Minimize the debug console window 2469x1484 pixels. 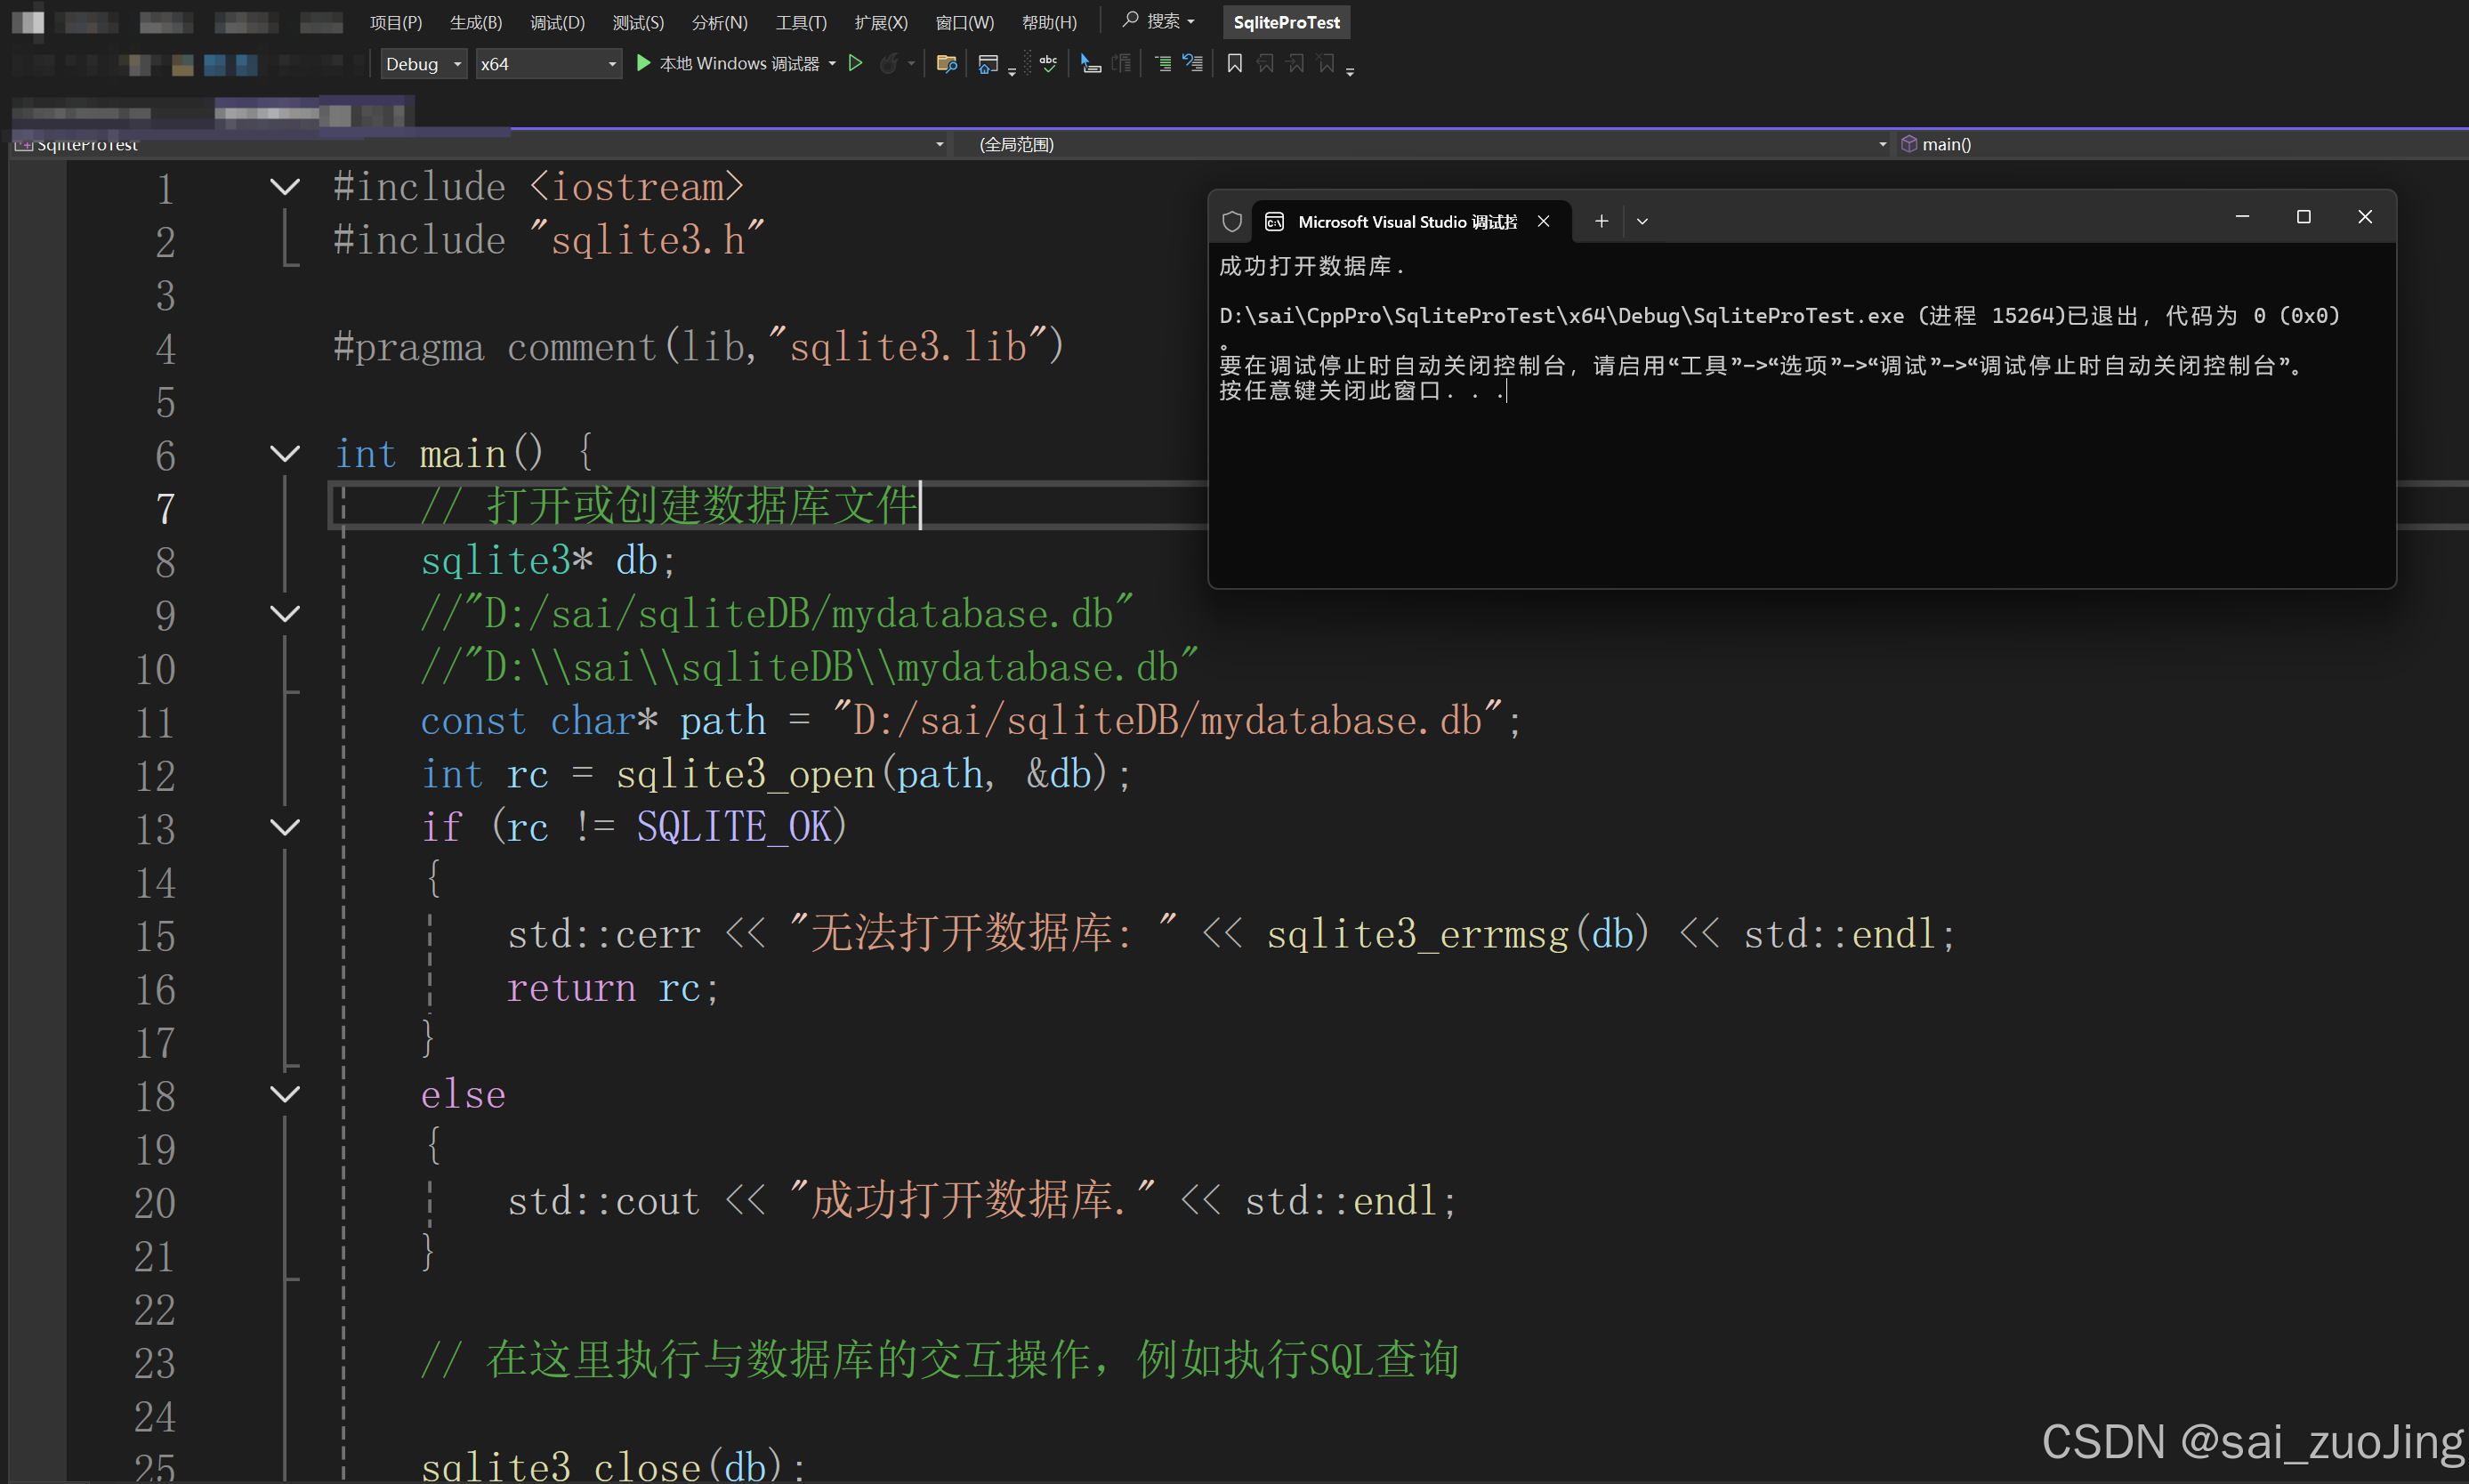(2242, 217)
